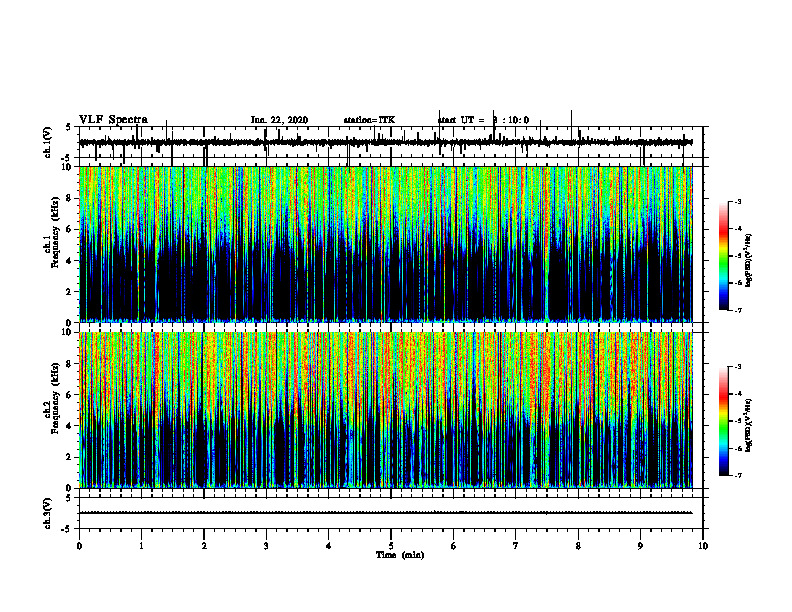Select the "start UT = 3:10:0" header text

pos(483,120)
